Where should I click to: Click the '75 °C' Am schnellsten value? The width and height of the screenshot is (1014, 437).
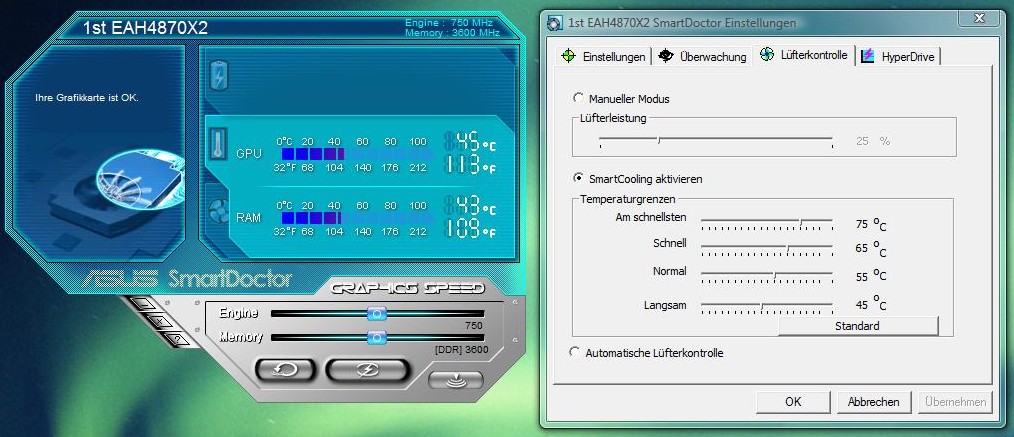pos(870,224)
